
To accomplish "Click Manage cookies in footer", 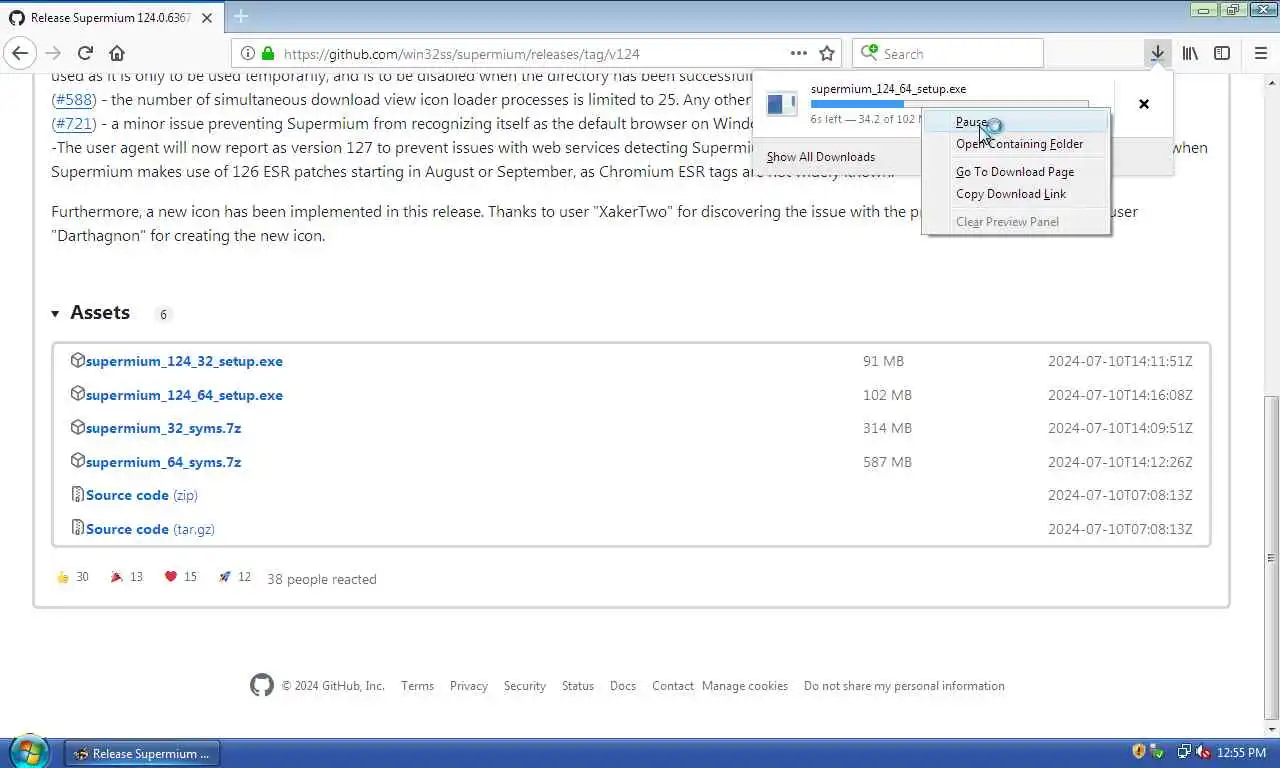I will [x=745, y=686].
